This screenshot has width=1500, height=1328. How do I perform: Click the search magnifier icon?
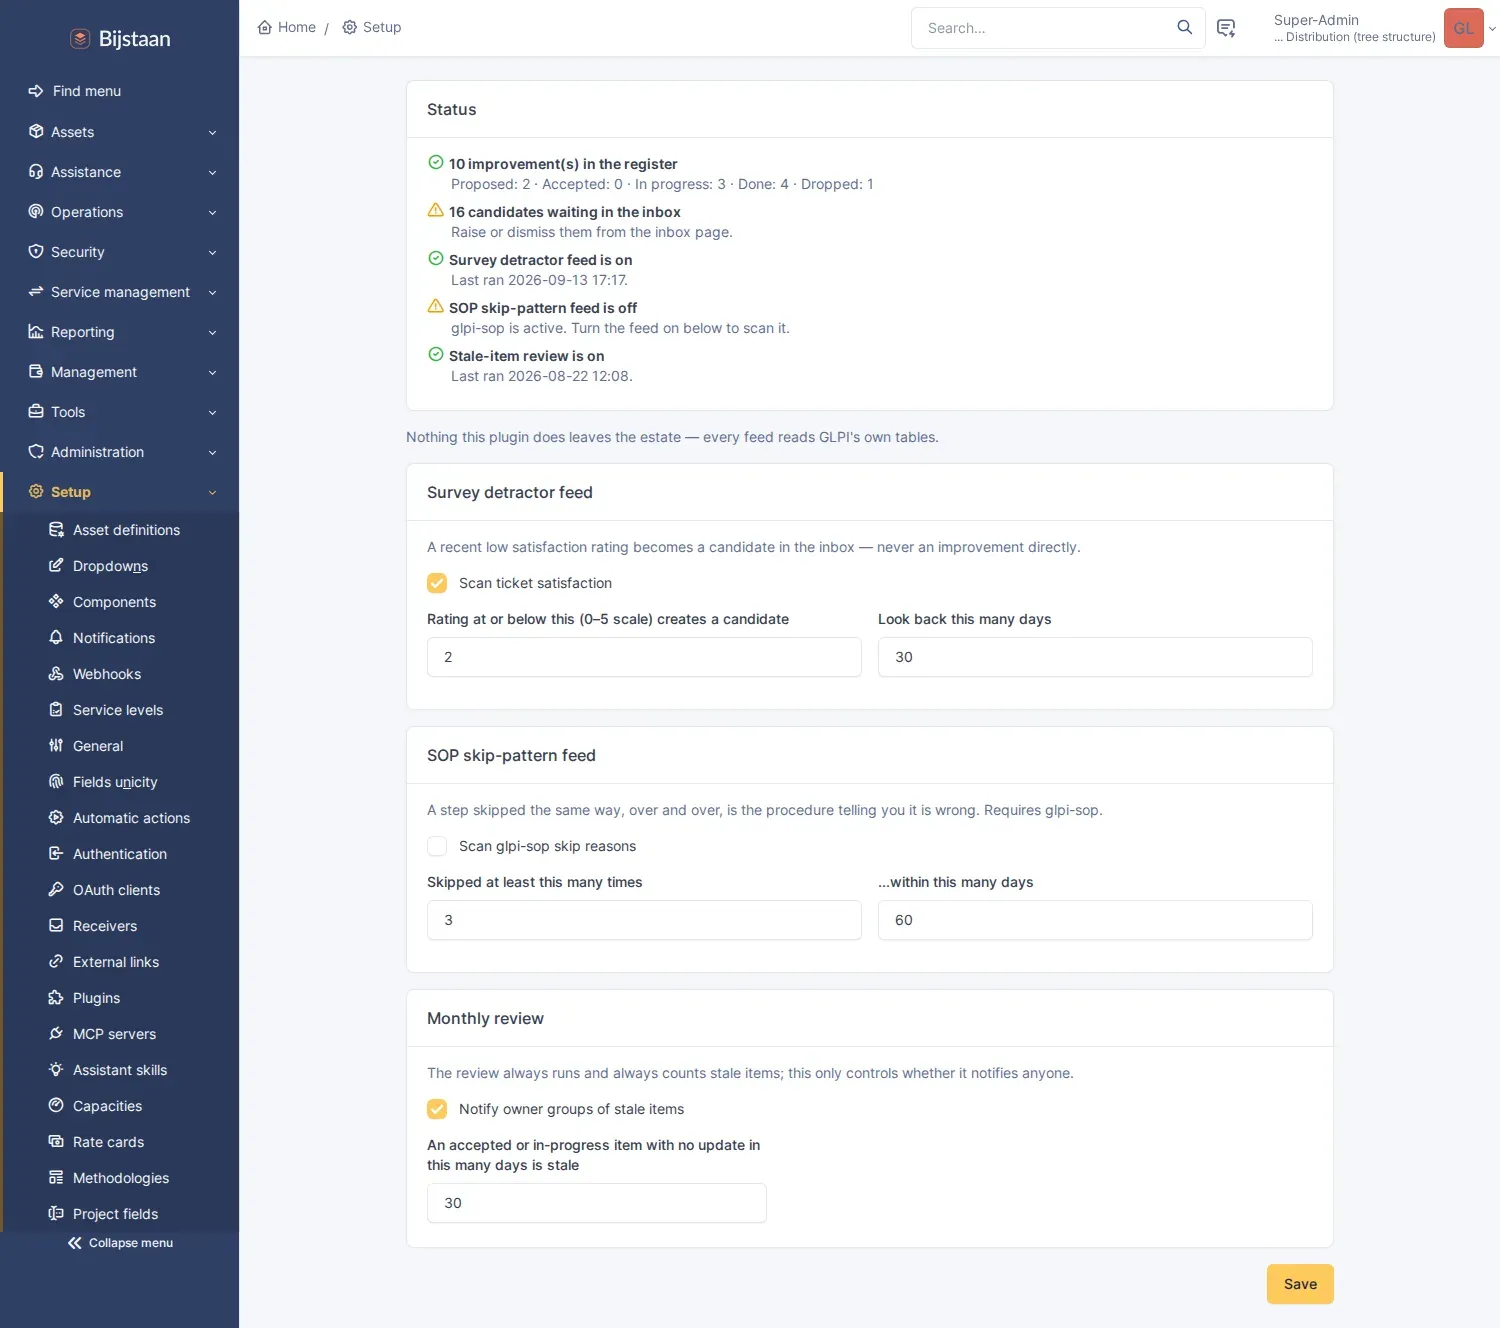(1184, 27)
